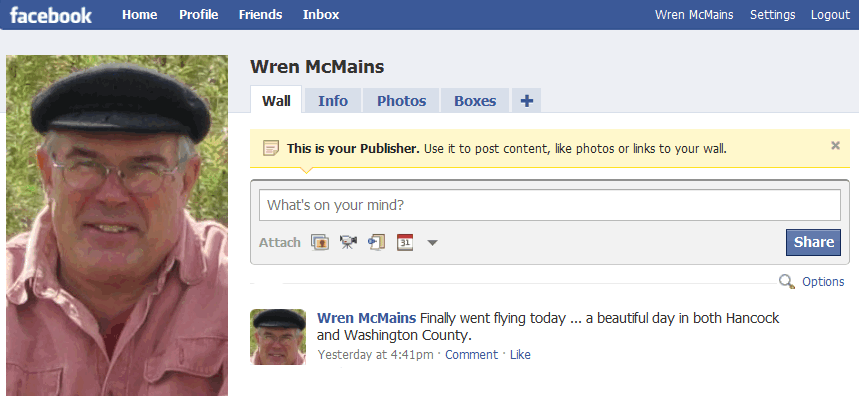The width and height of the screenshot is (859, 401).
Task: Attach a photo using the photo icon
Action: pos(320,242)
